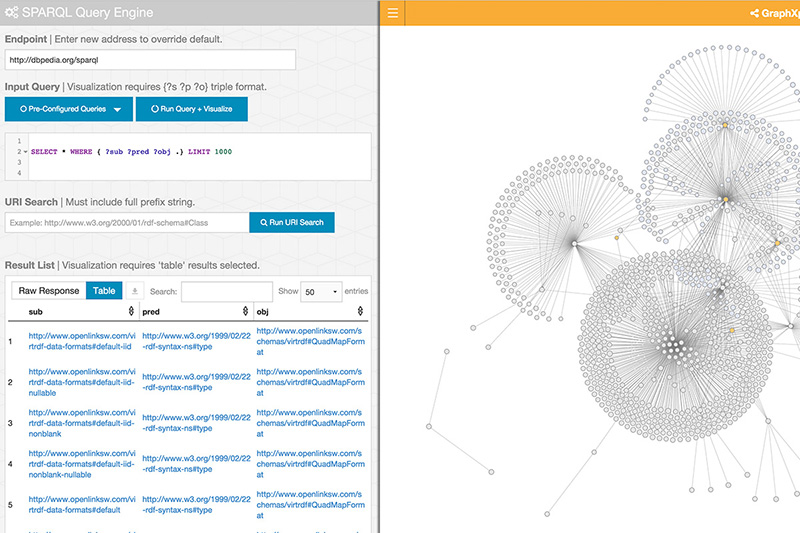Viewport: 800px width, 533px height.
Task: Click the GraphX share icon
Action: click(754, 14)
